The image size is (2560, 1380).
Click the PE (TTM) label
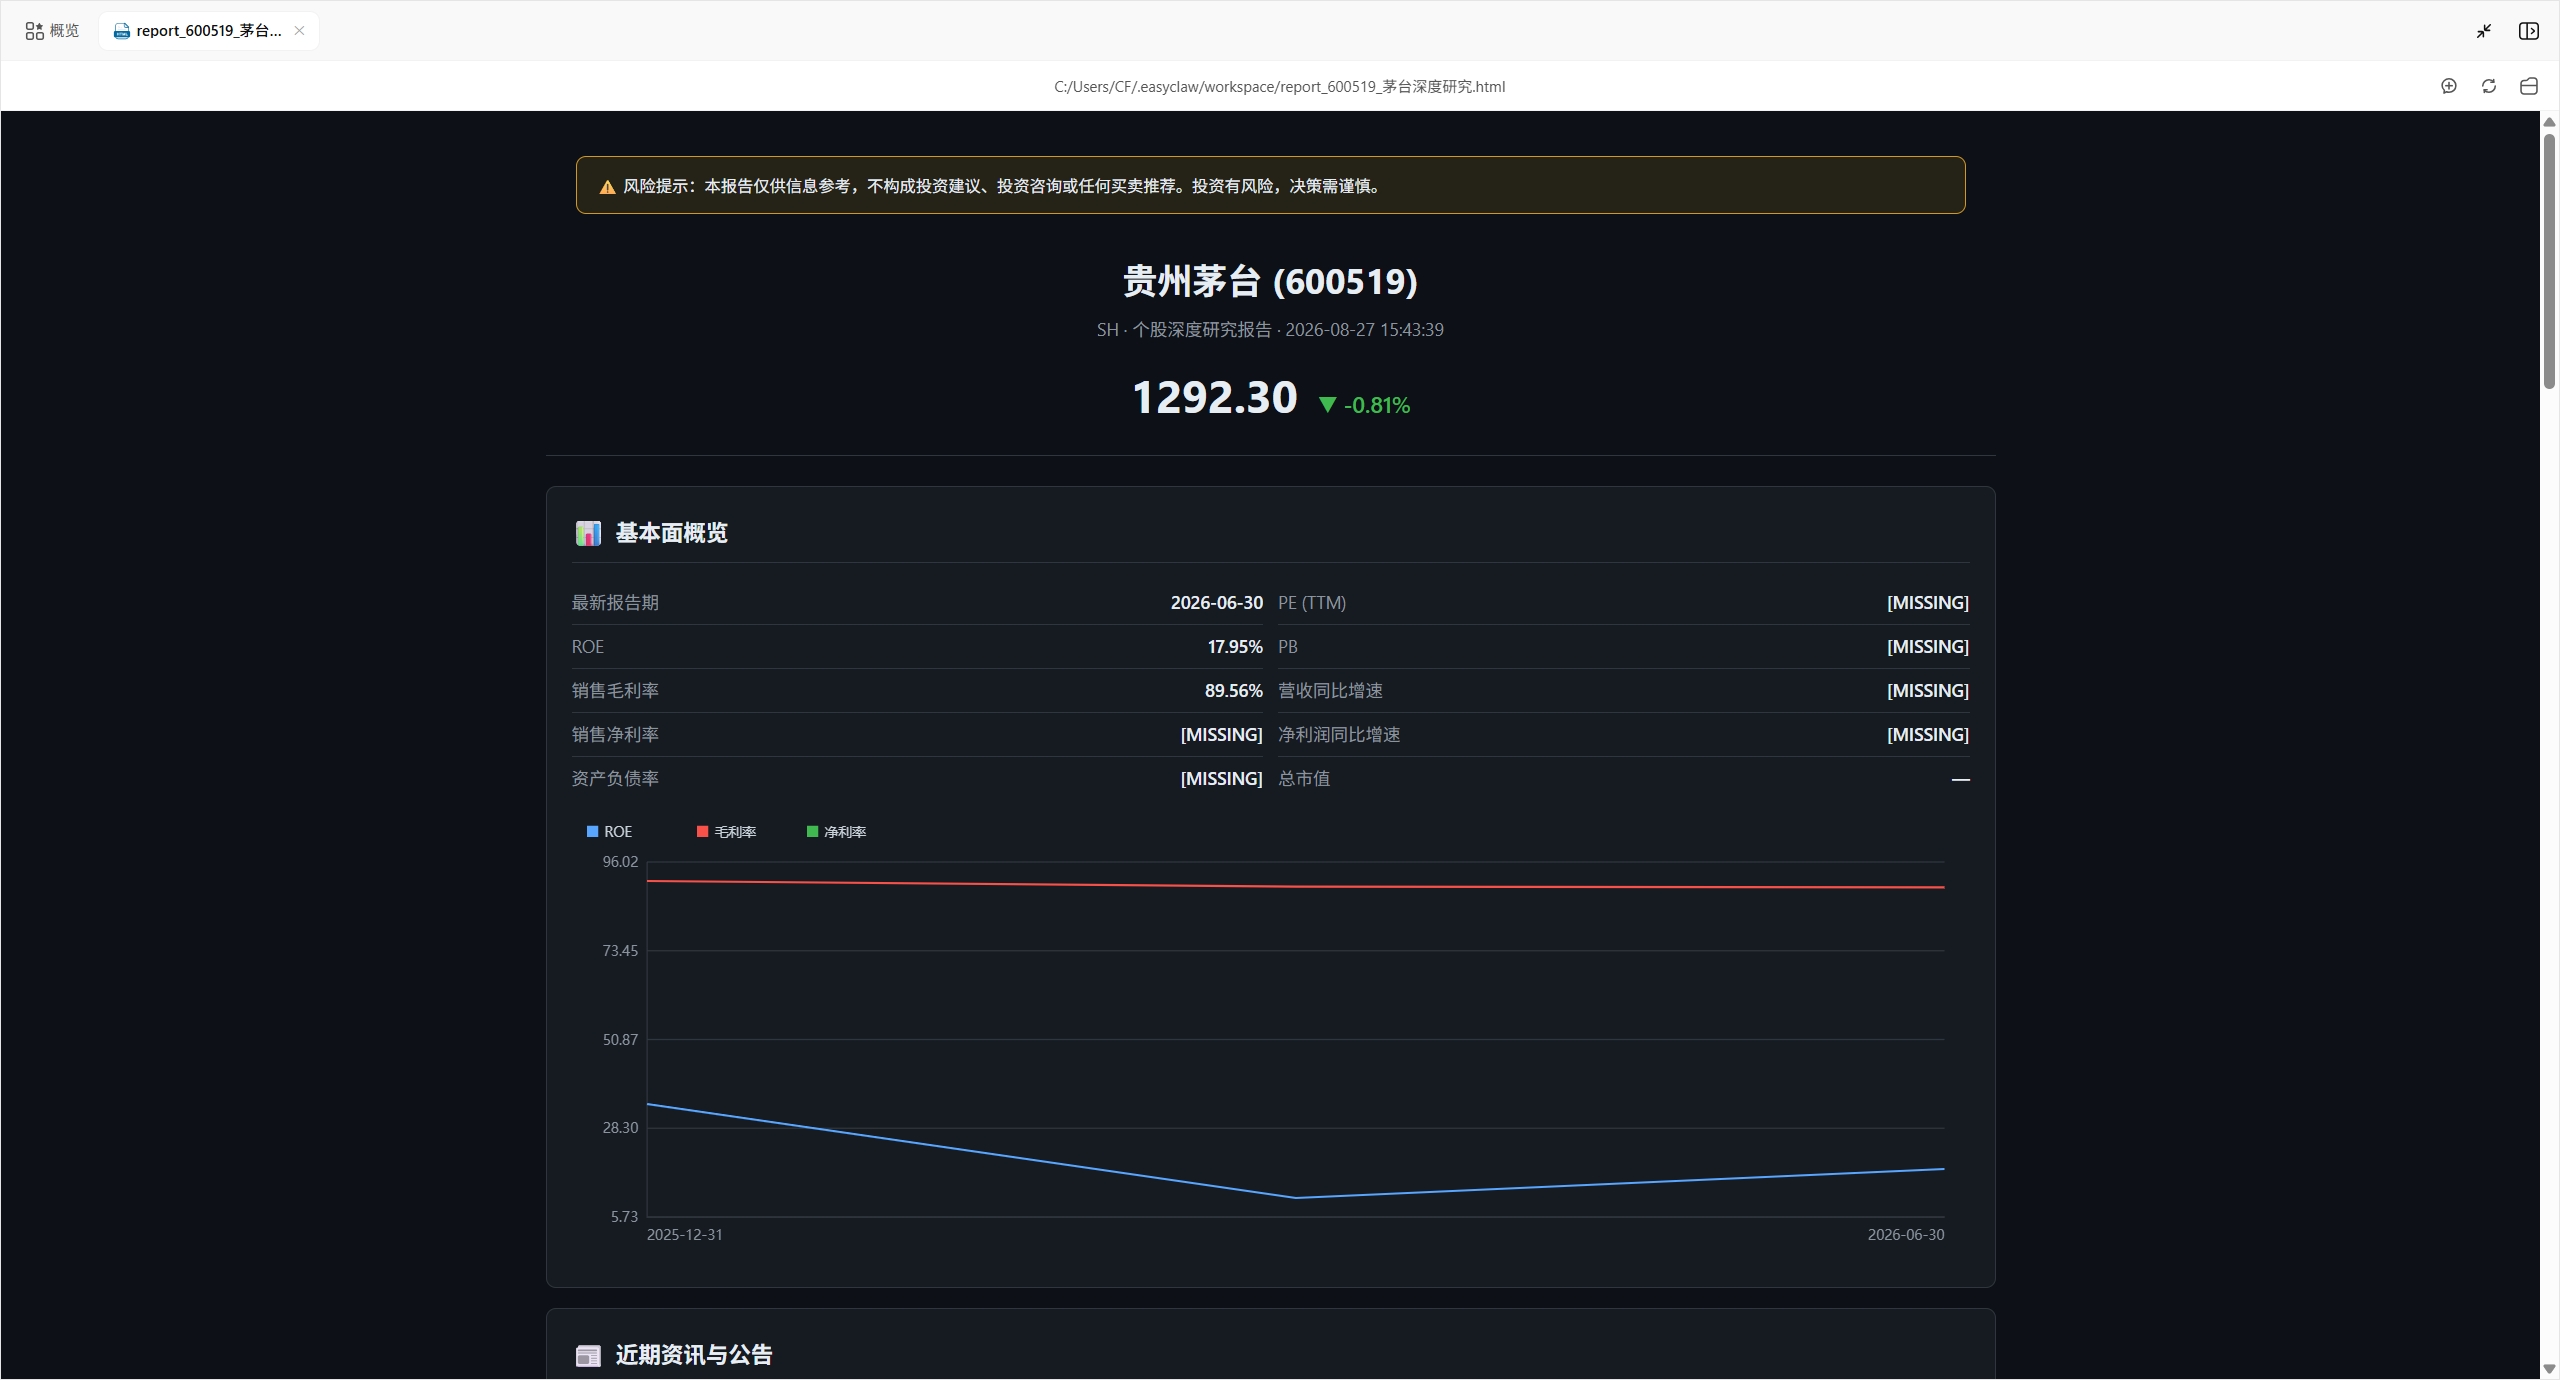click(1312, 603)
